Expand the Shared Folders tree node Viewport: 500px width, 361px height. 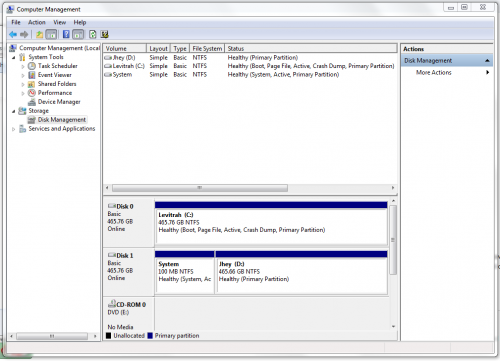[23, 84]
